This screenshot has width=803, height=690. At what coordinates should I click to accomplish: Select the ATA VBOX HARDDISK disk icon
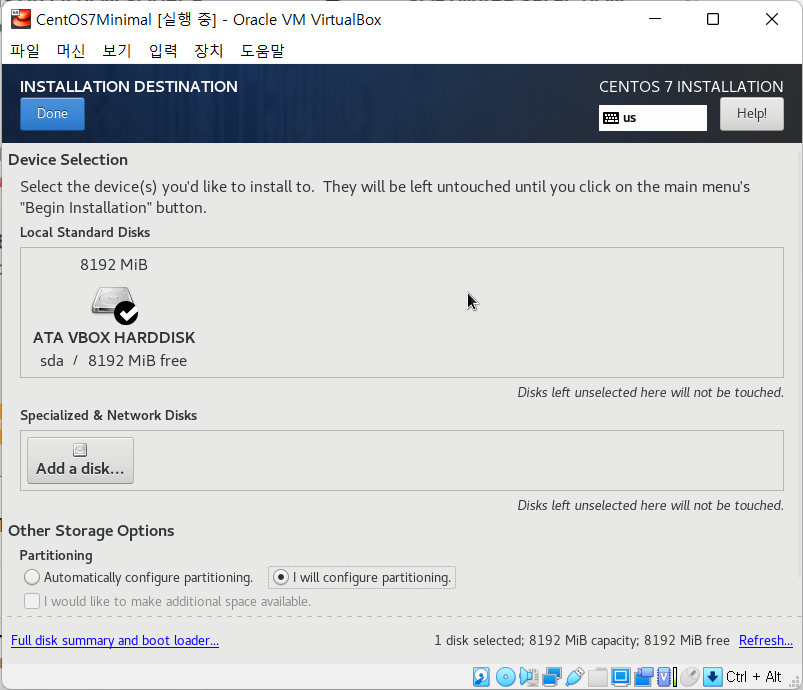coord(115,305)
